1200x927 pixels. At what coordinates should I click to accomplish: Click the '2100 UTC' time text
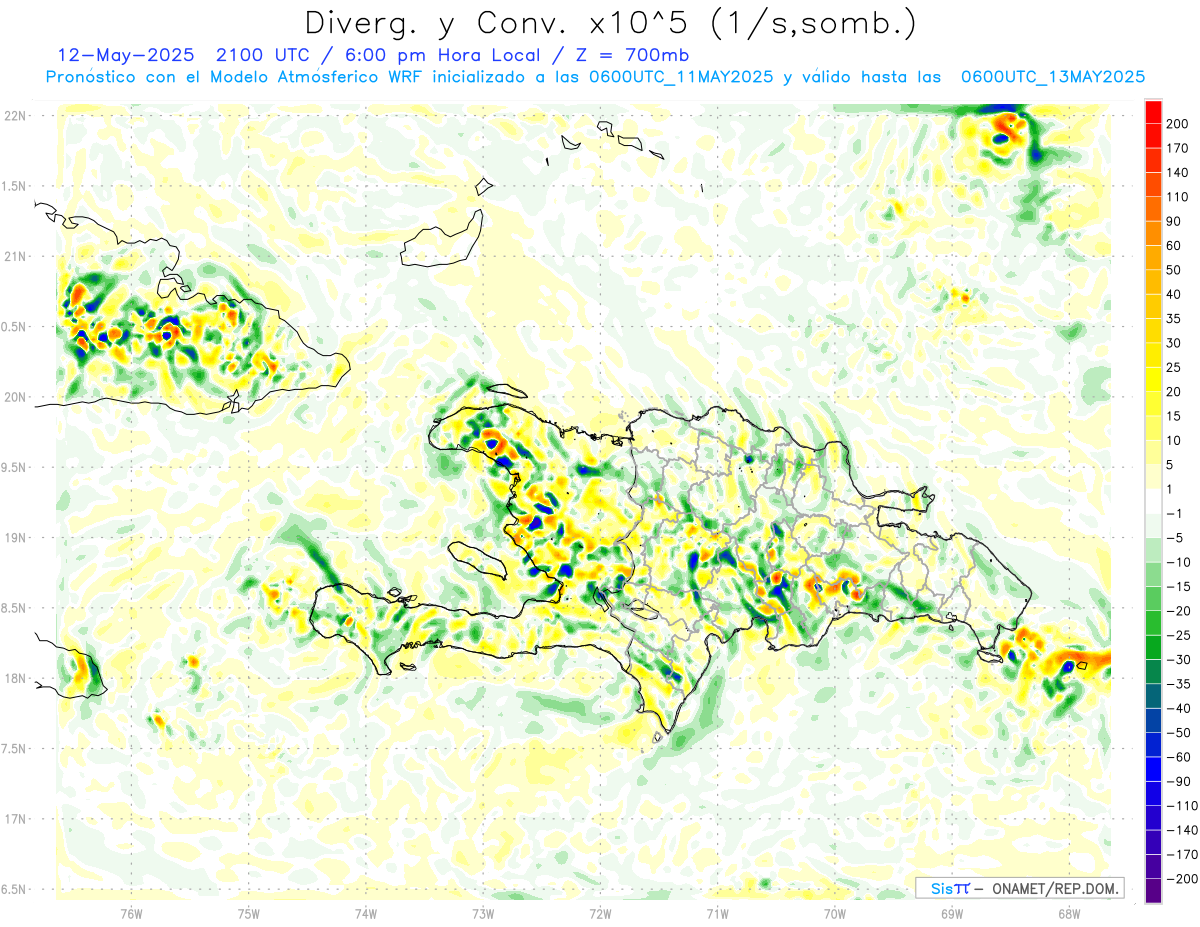[265, 55]
